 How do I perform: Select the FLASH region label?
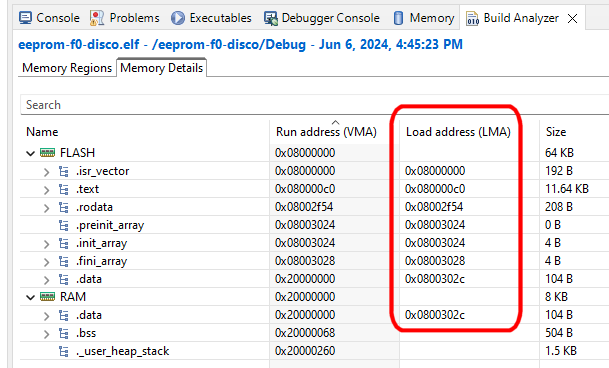pyautogui.click(x=77, y=153)
